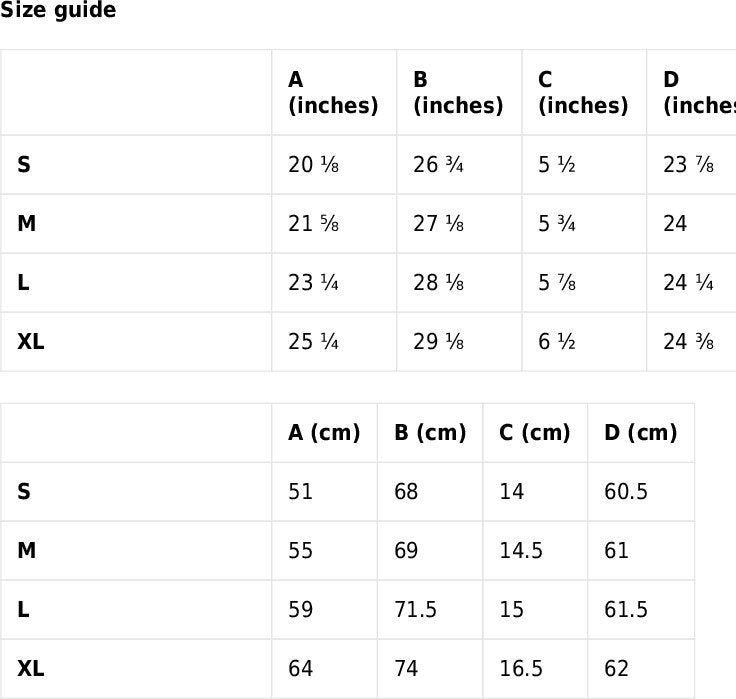Viewport: 736px width, 699px height.
Task: Select the 26 ¾ inches cell
Action: click(438, 165)
